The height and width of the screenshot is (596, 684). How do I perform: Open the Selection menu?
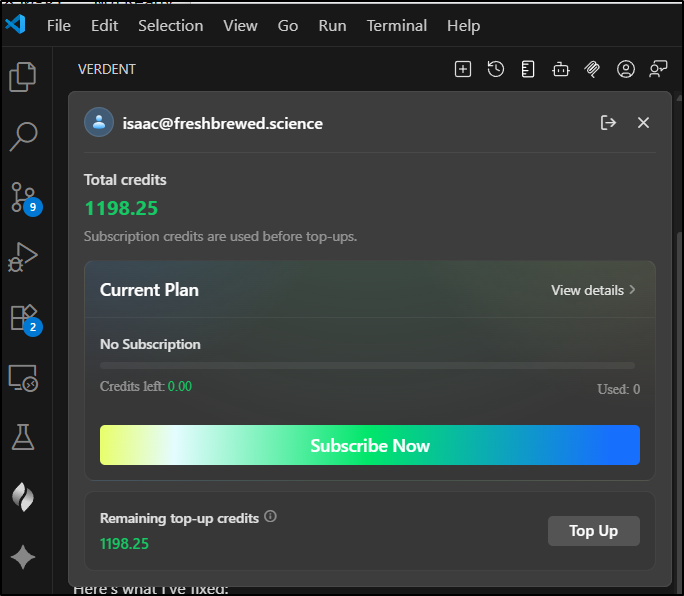pos(169,25)
